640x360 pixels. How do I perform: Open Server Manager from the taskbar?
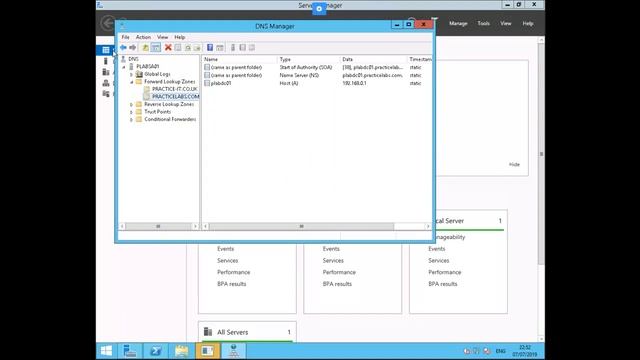[130, 351]
